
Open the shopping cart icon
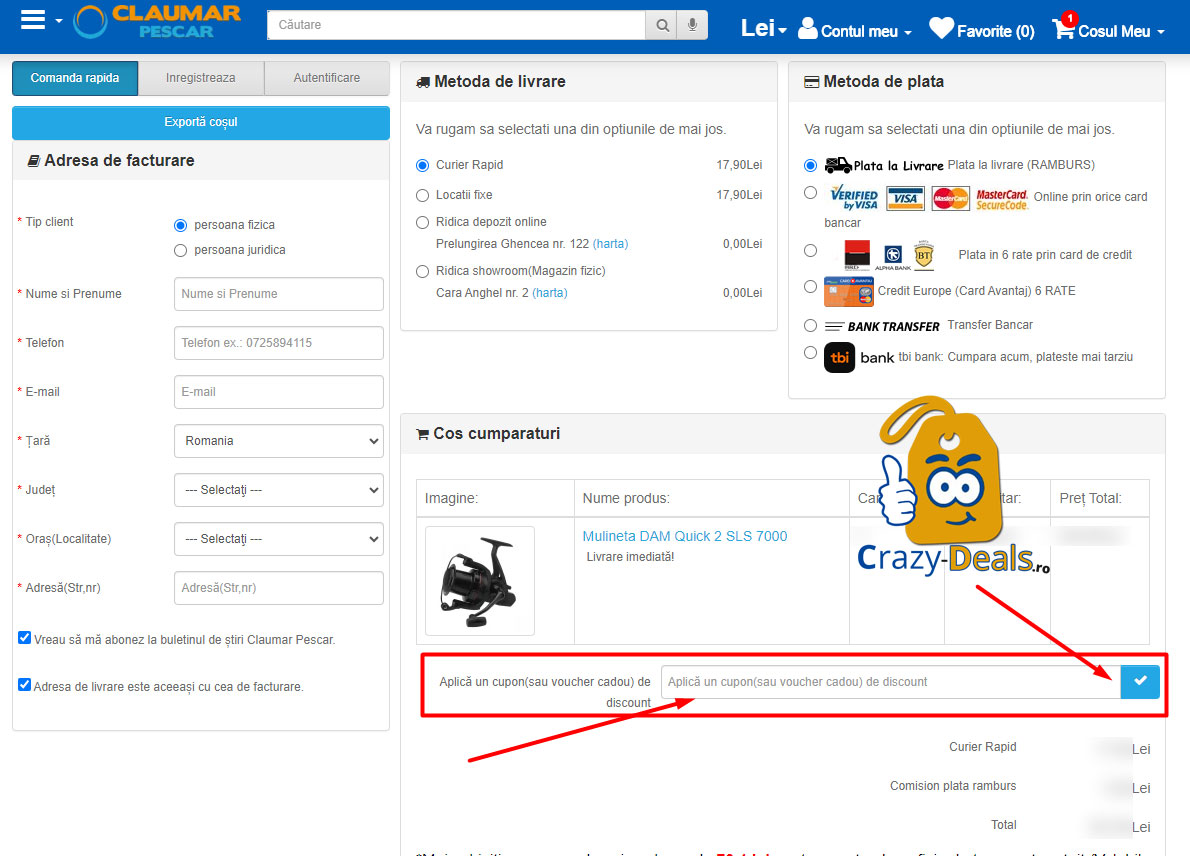[1063, 27]
